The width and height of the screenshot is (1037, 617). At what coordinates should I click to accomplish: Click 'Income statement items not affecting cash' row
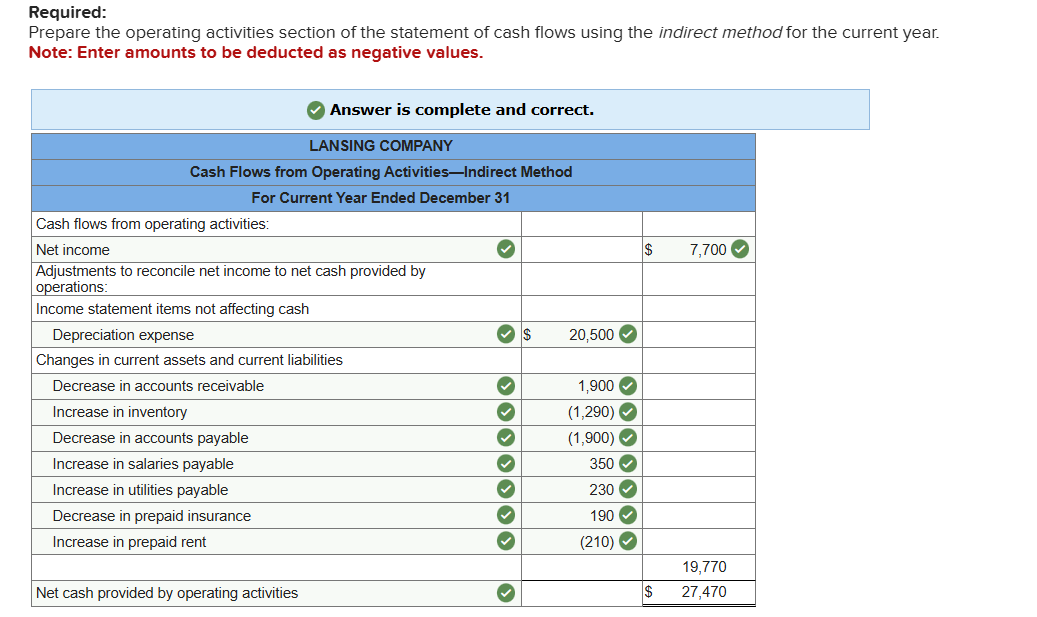[172, 309]
